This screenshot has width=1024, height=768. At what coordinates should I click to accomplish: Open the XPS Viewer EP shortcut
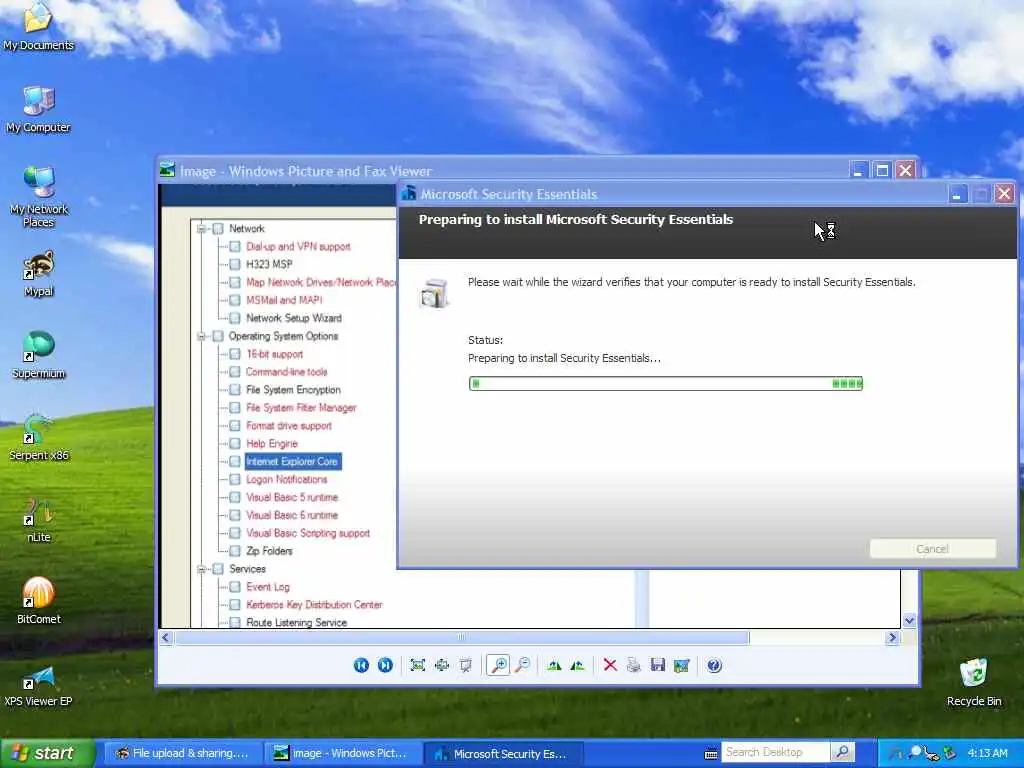click(39, 684)
